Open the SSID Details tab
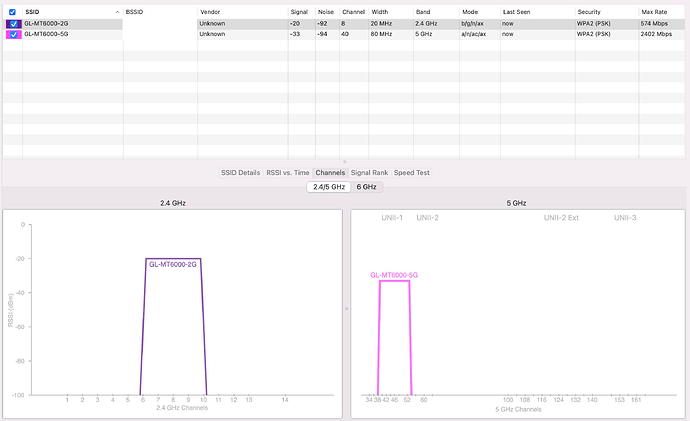This screenshot has width=690, height=421. (240, 173)
